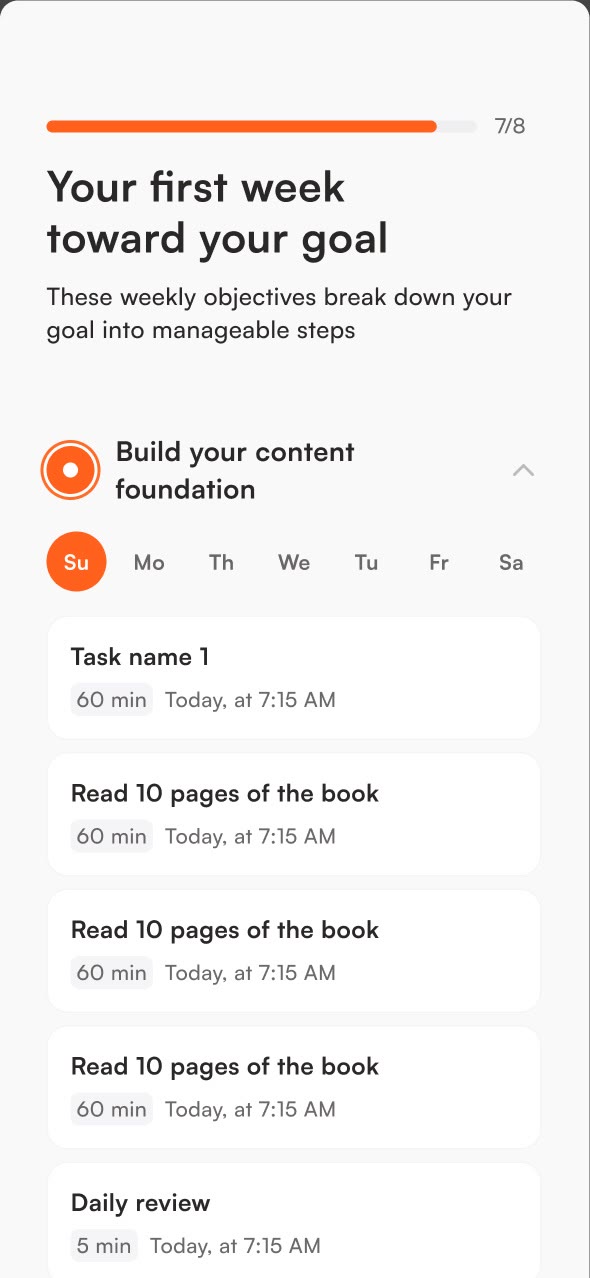Viewport: 590px width, 1278px height.
Task: Switch to the Th day tab
Action: (x=221, y=562)
